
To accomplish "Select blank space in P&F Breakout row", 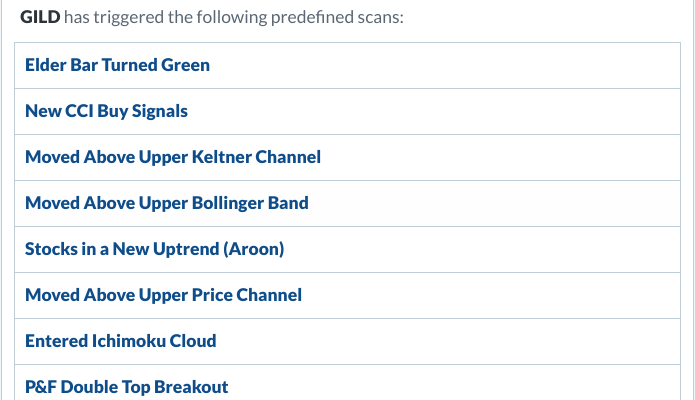I will (x=454, y=384).
